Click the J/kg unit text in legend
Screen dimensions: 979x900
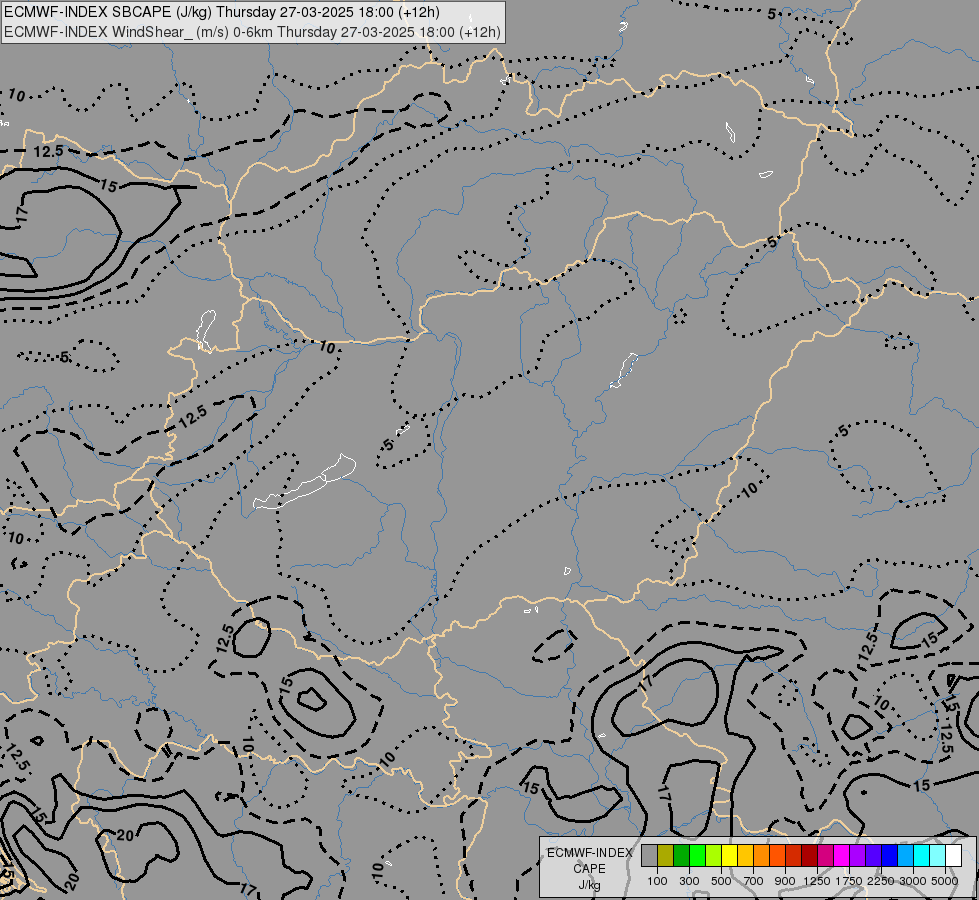[x=589, y=886]
